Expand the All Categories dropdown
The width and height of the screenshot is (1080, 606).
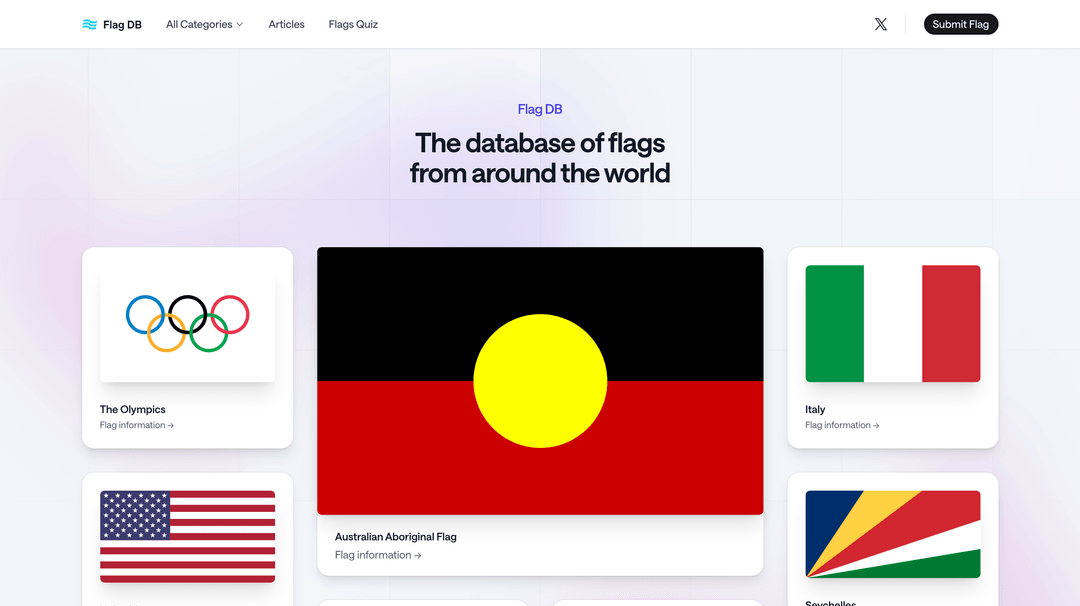tap(204, 24)
